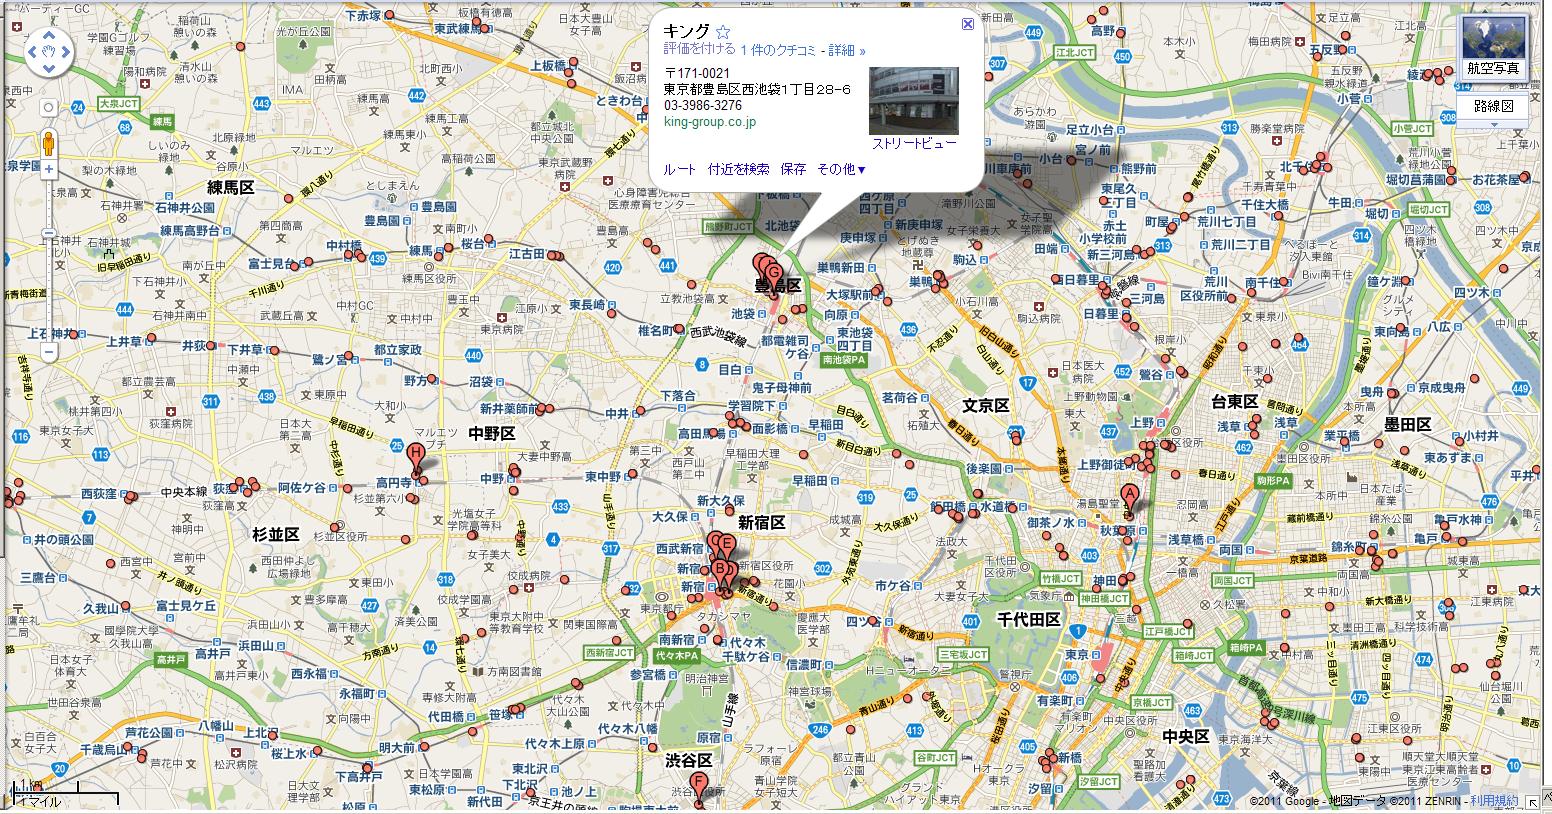This screenshot has width=1552, height=814.
Task: Click the street view thumbnail photo
Action: tap(914, 100)
